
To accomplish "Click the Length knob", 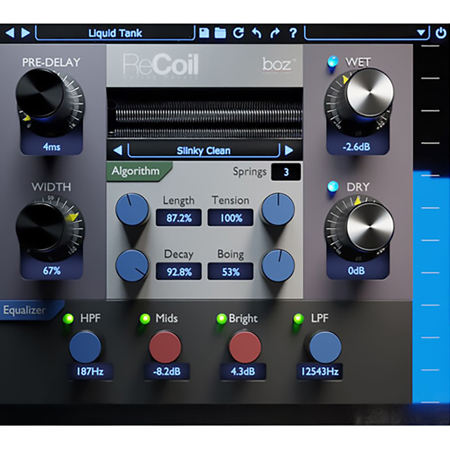I will tap(132, 209).
